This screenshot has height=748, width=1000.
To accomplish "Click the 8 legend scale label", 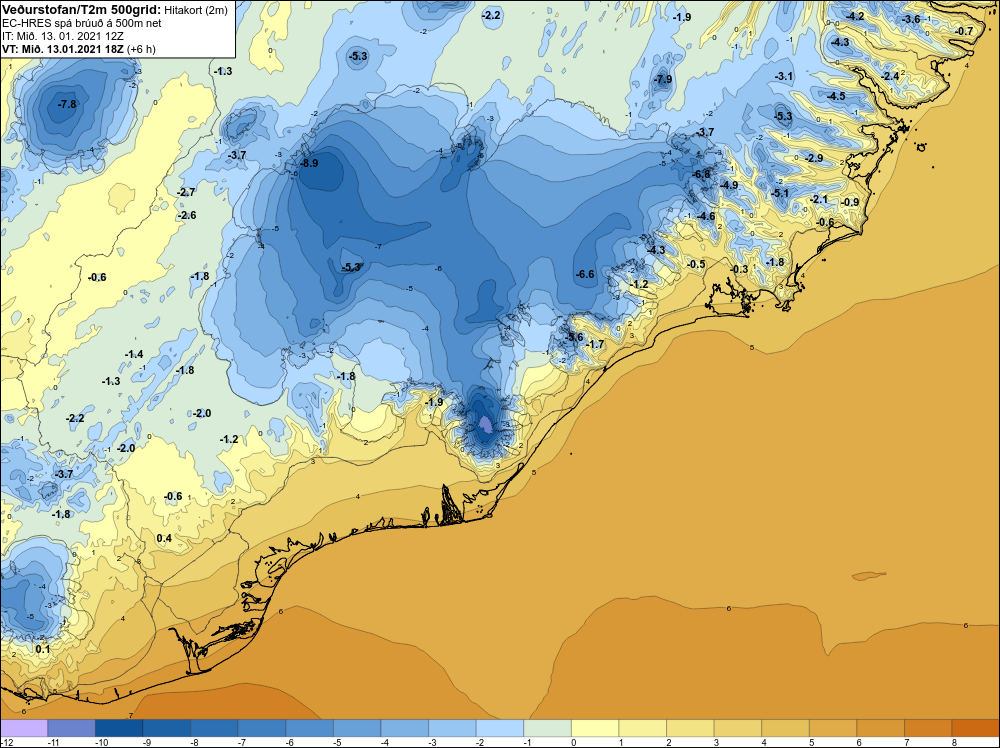I will (952, 742).
